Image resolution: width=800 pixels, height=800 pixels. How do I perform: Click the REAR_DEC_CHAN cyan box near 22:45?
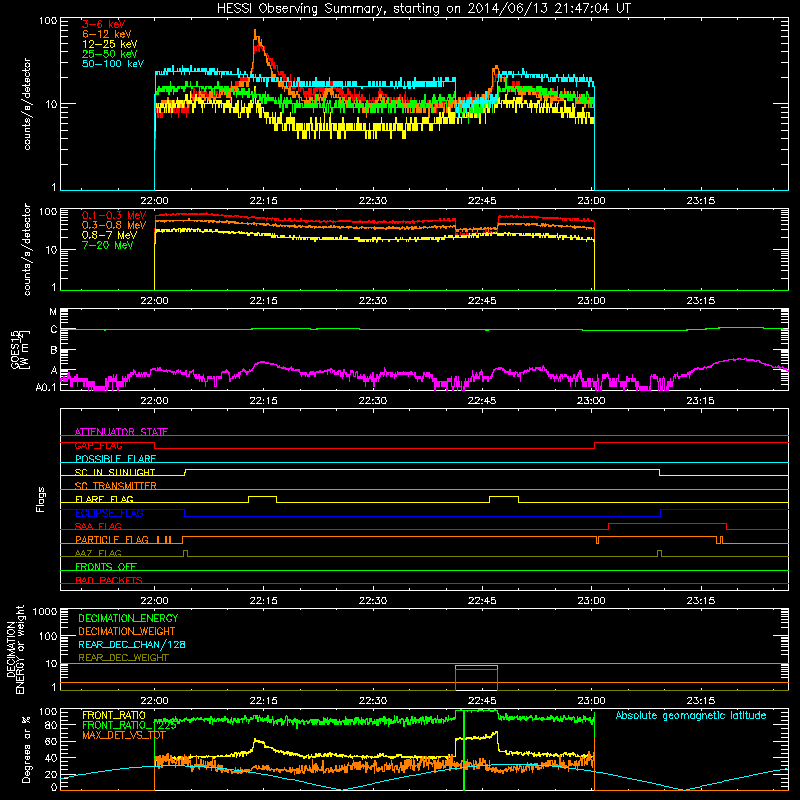(476, 667)
